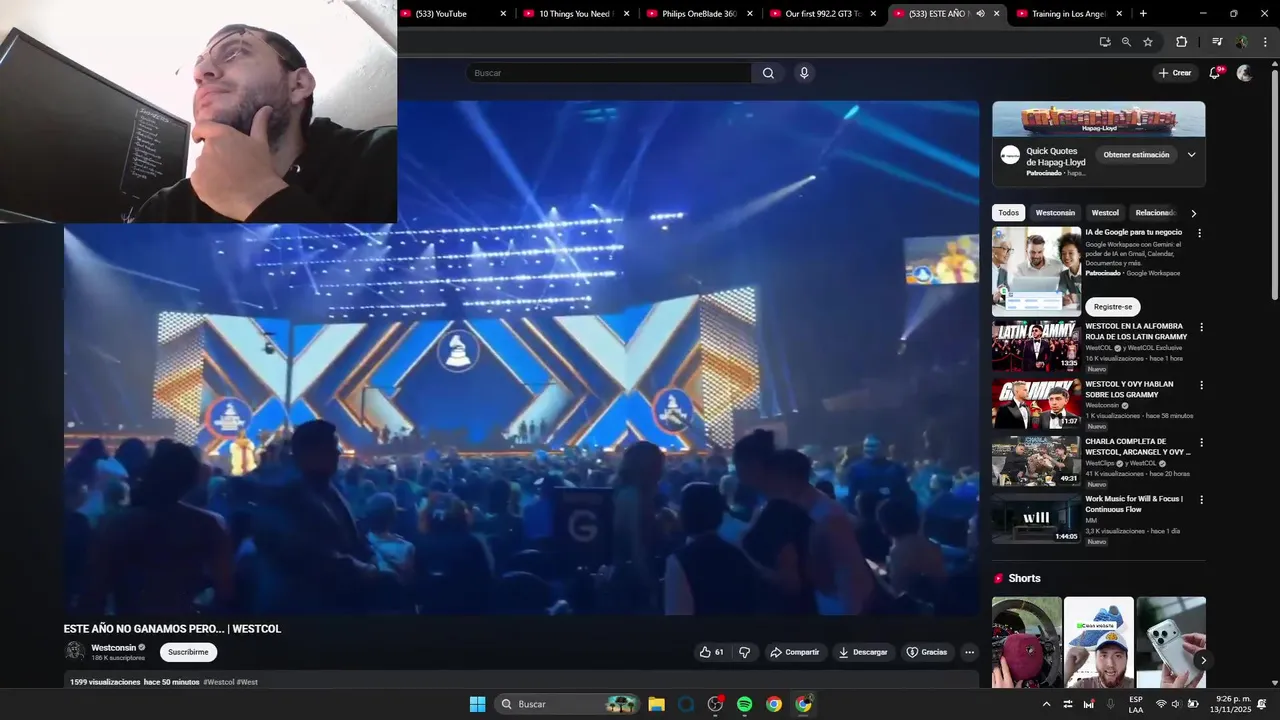Show more filter chips with right arrow

tap(1193, 213)
